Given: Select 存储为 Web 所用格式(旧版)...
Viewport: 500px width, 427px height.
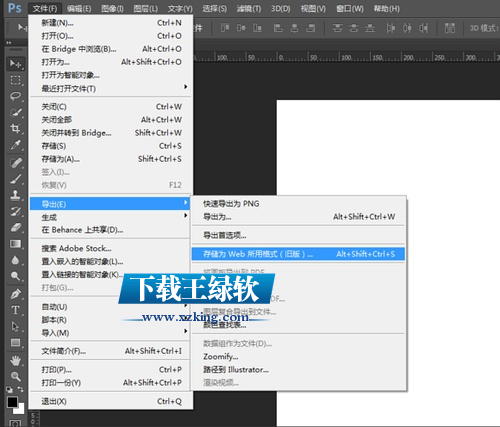Looking at the screenshot, I should point(298,254).
